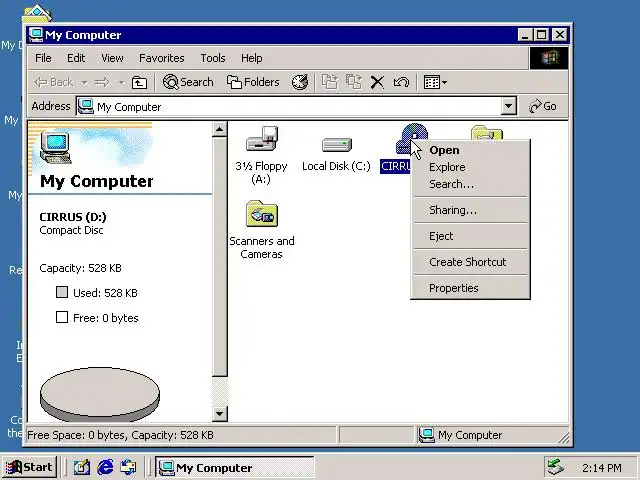Image resolution: width=640 pixels, height=480 pixels.
Task: Open the Back history dropdown arrow
Action: [x=84, y=82]
